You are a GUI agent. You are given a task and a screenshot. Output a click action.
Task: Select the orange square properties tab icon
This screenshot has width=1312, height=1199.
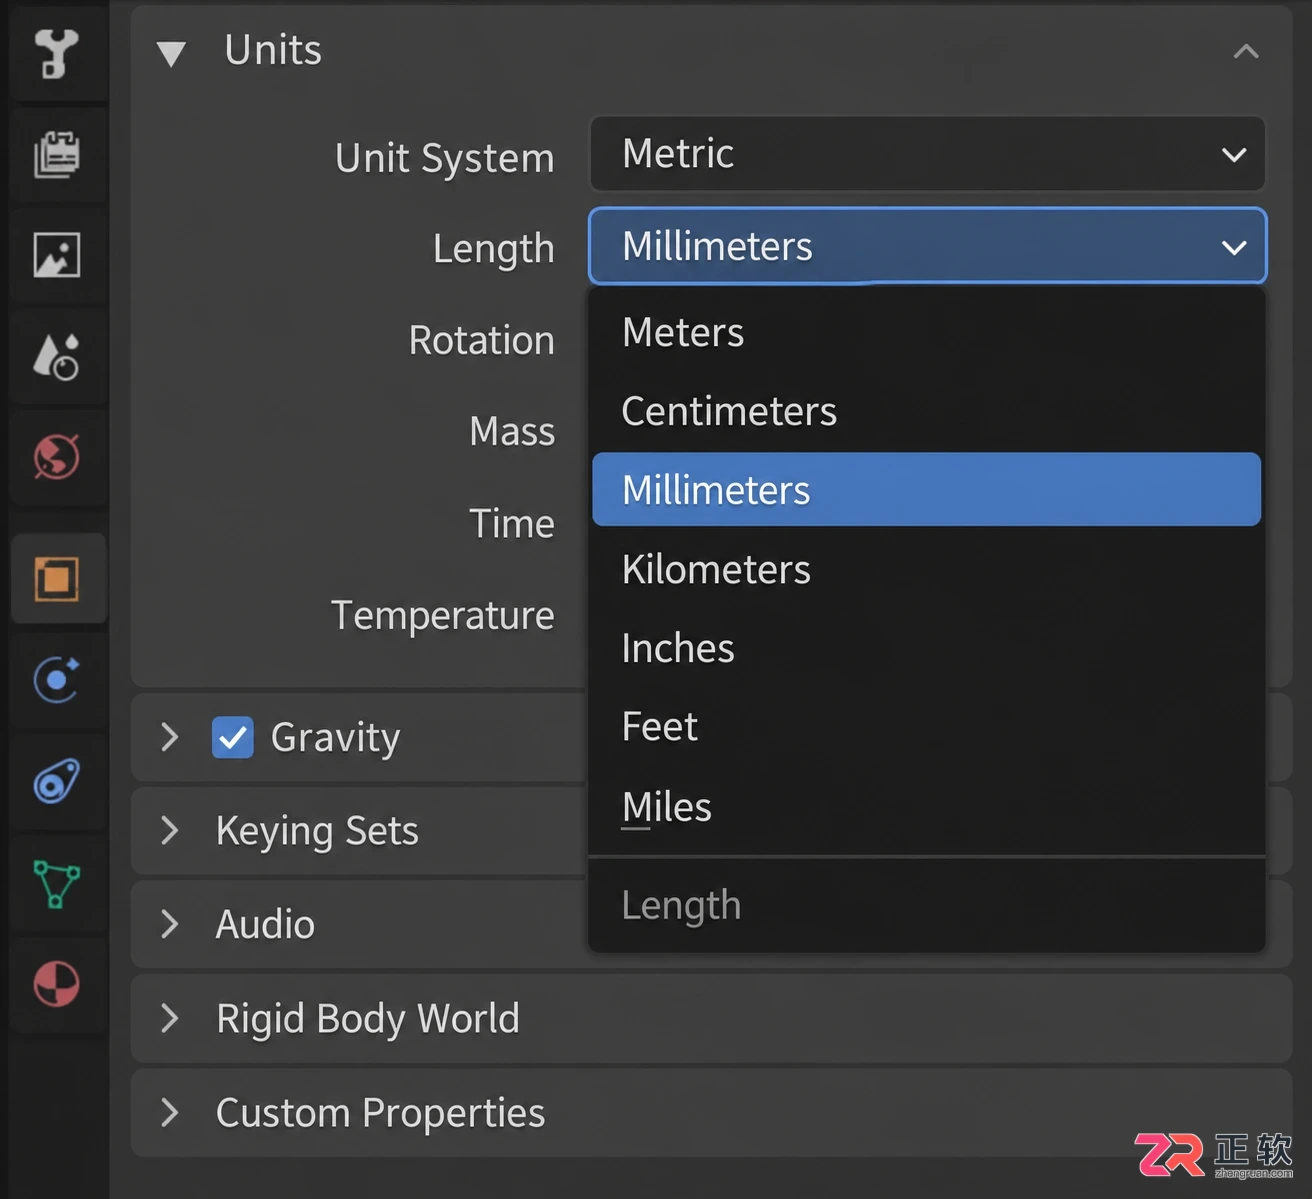coord(57,579)
